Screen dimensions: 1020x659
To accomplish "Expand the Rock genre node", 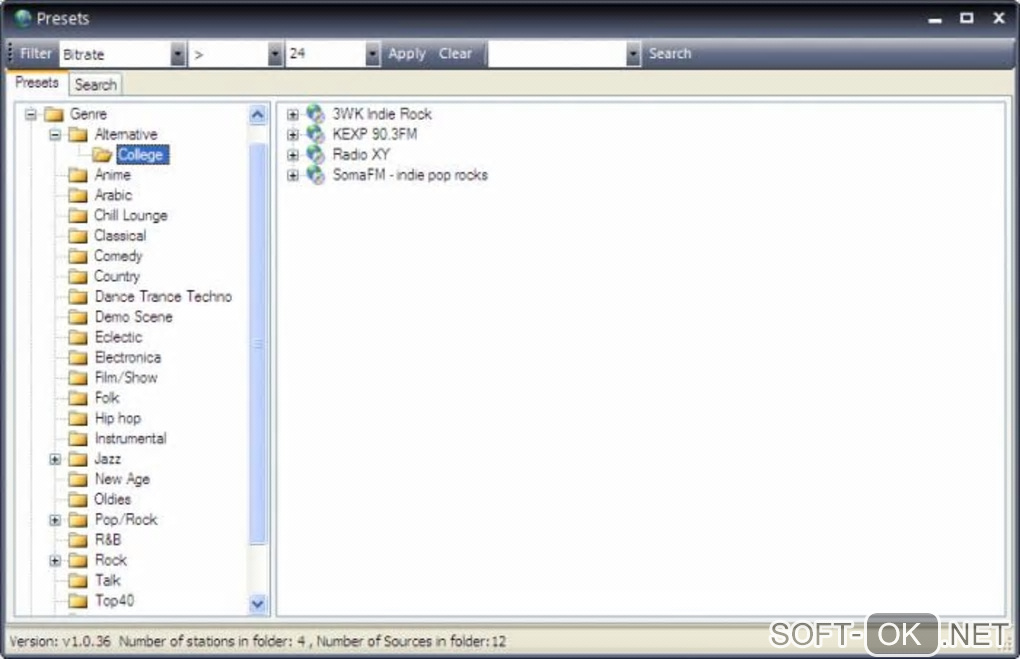I will coord(55,560).
